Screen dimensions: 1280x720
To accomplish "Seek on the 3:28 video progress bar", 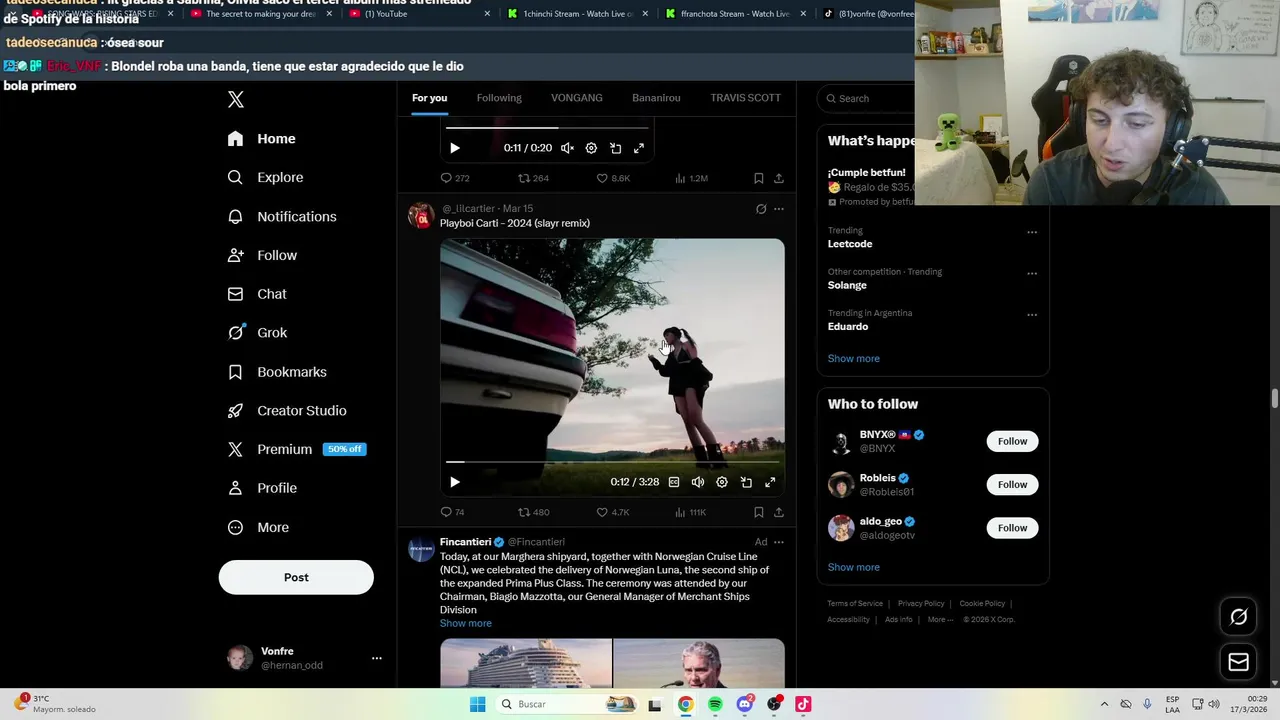I will 612,462.
